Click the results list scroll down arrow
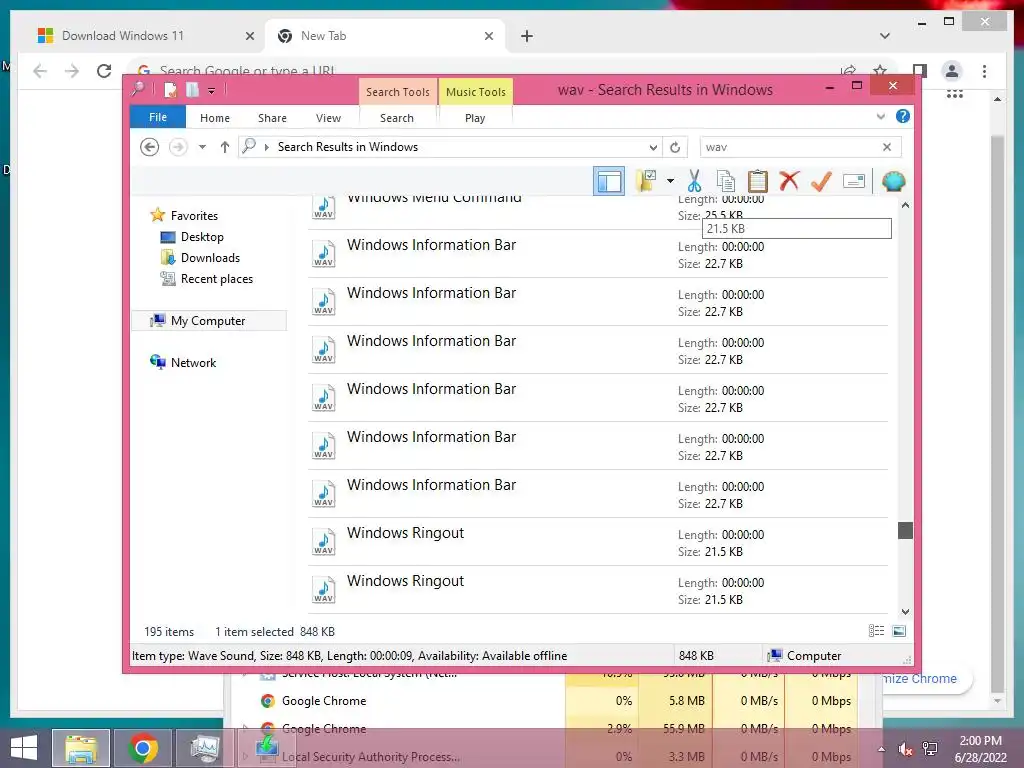 click(905, 612)
